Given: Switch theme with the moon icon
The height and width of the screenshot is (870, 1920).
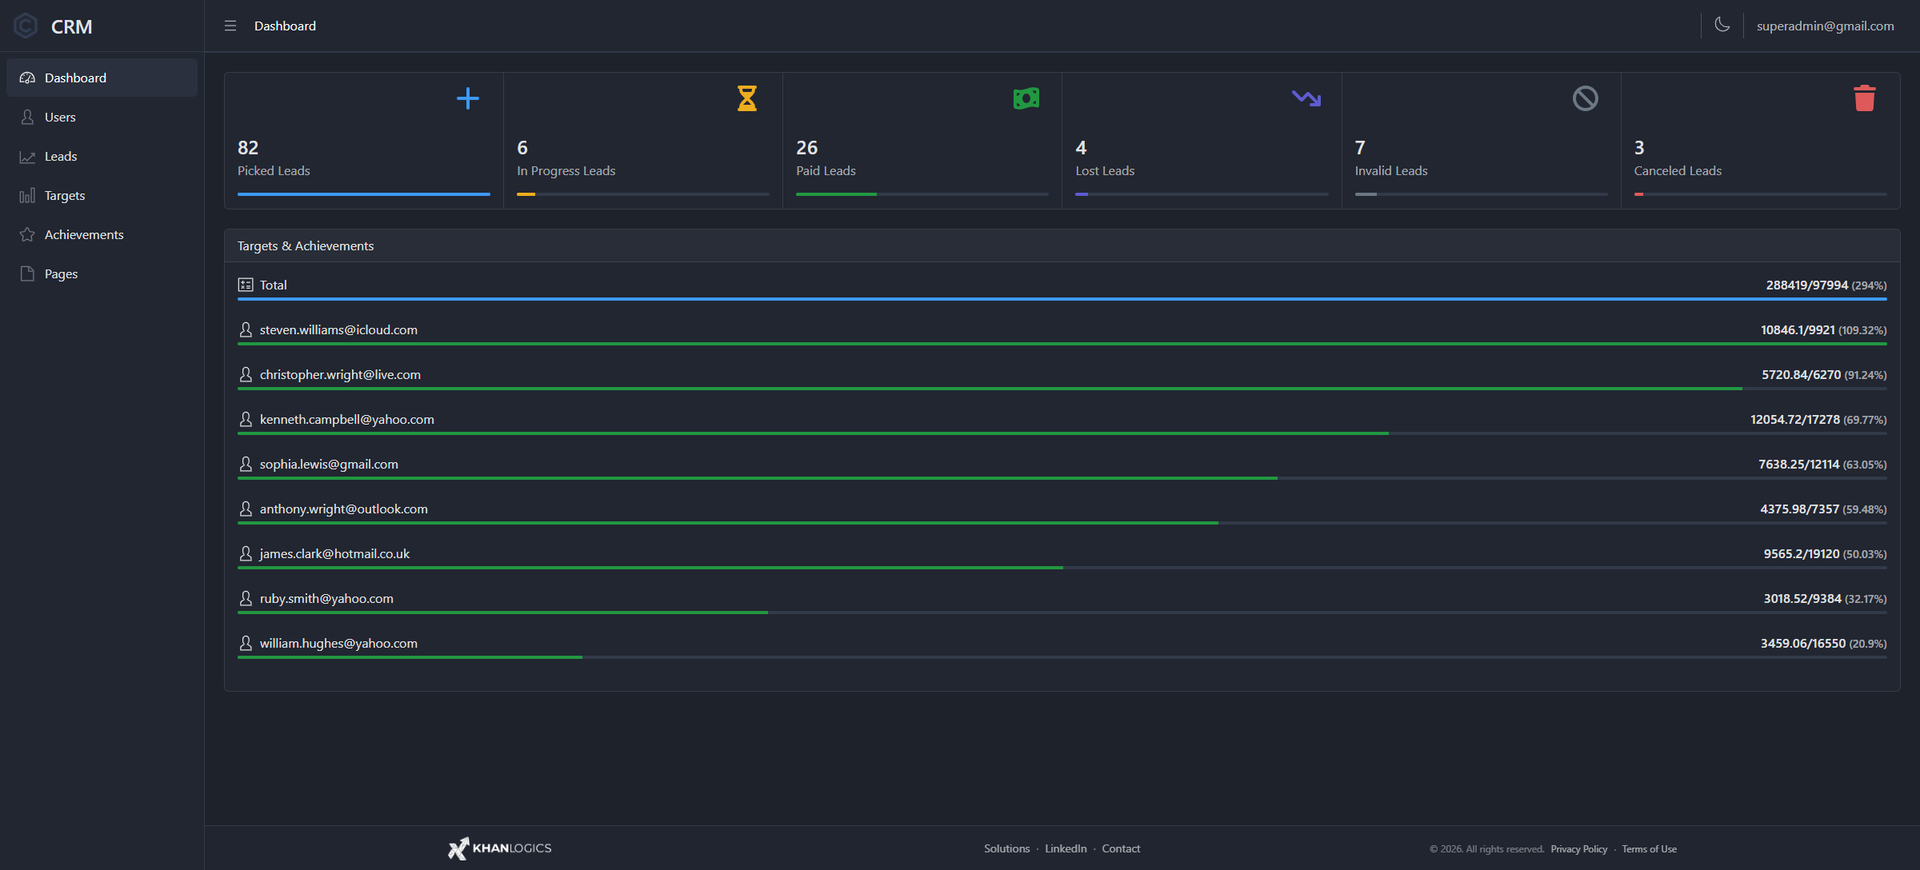Looking at the screenshot, I should [x=1722, y=25].
